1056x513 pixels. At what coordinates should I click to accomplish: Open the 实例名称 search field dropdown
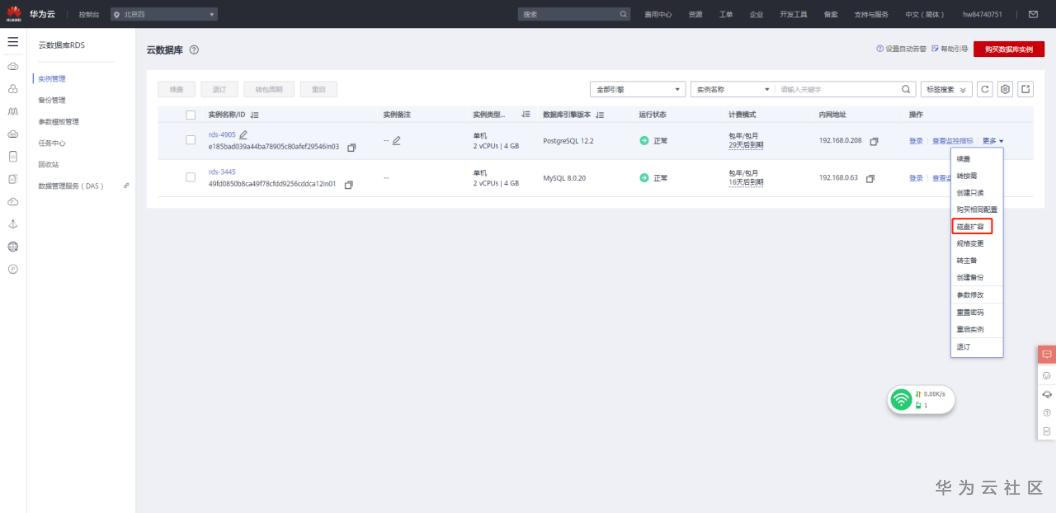(x=731, y=90)
